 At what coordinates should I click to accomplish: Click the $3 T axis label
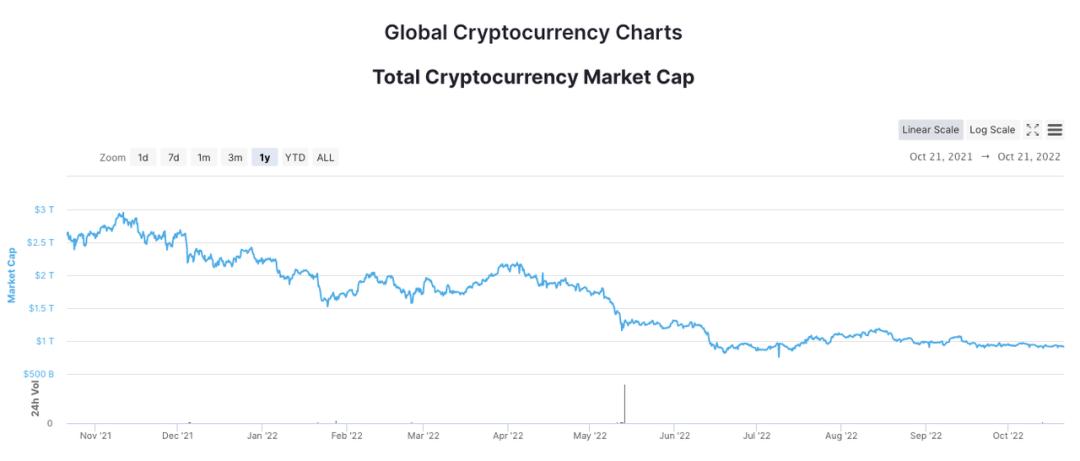[43, 209]
